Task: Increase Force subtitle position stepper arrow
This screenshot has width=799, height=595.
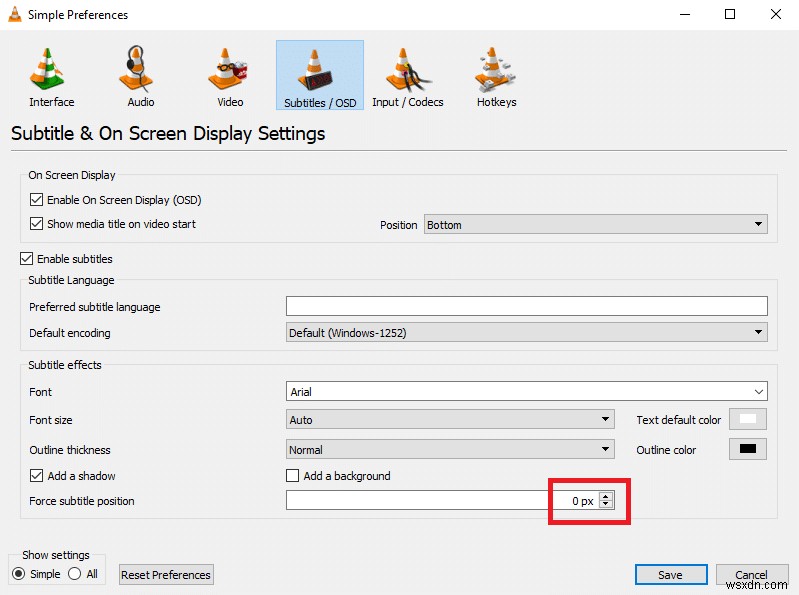Action: point(605,496)
